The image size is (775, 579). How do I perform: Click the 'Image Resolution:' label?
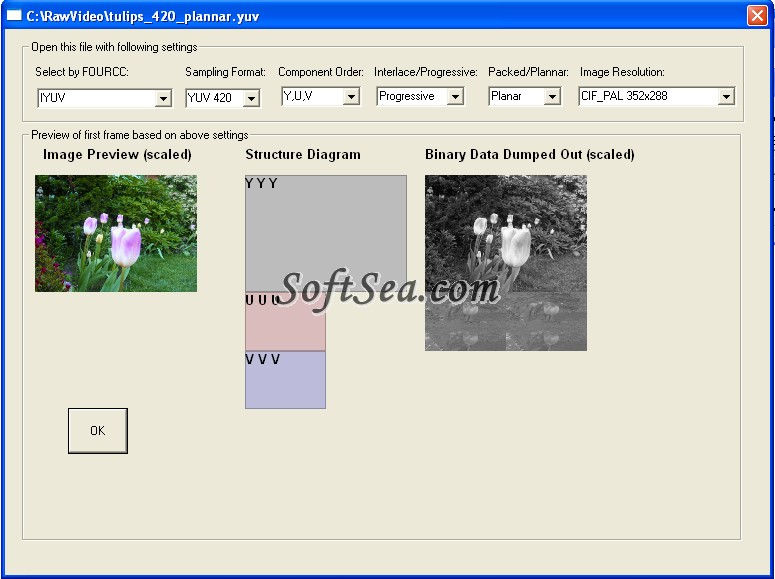tap(622, 72)
